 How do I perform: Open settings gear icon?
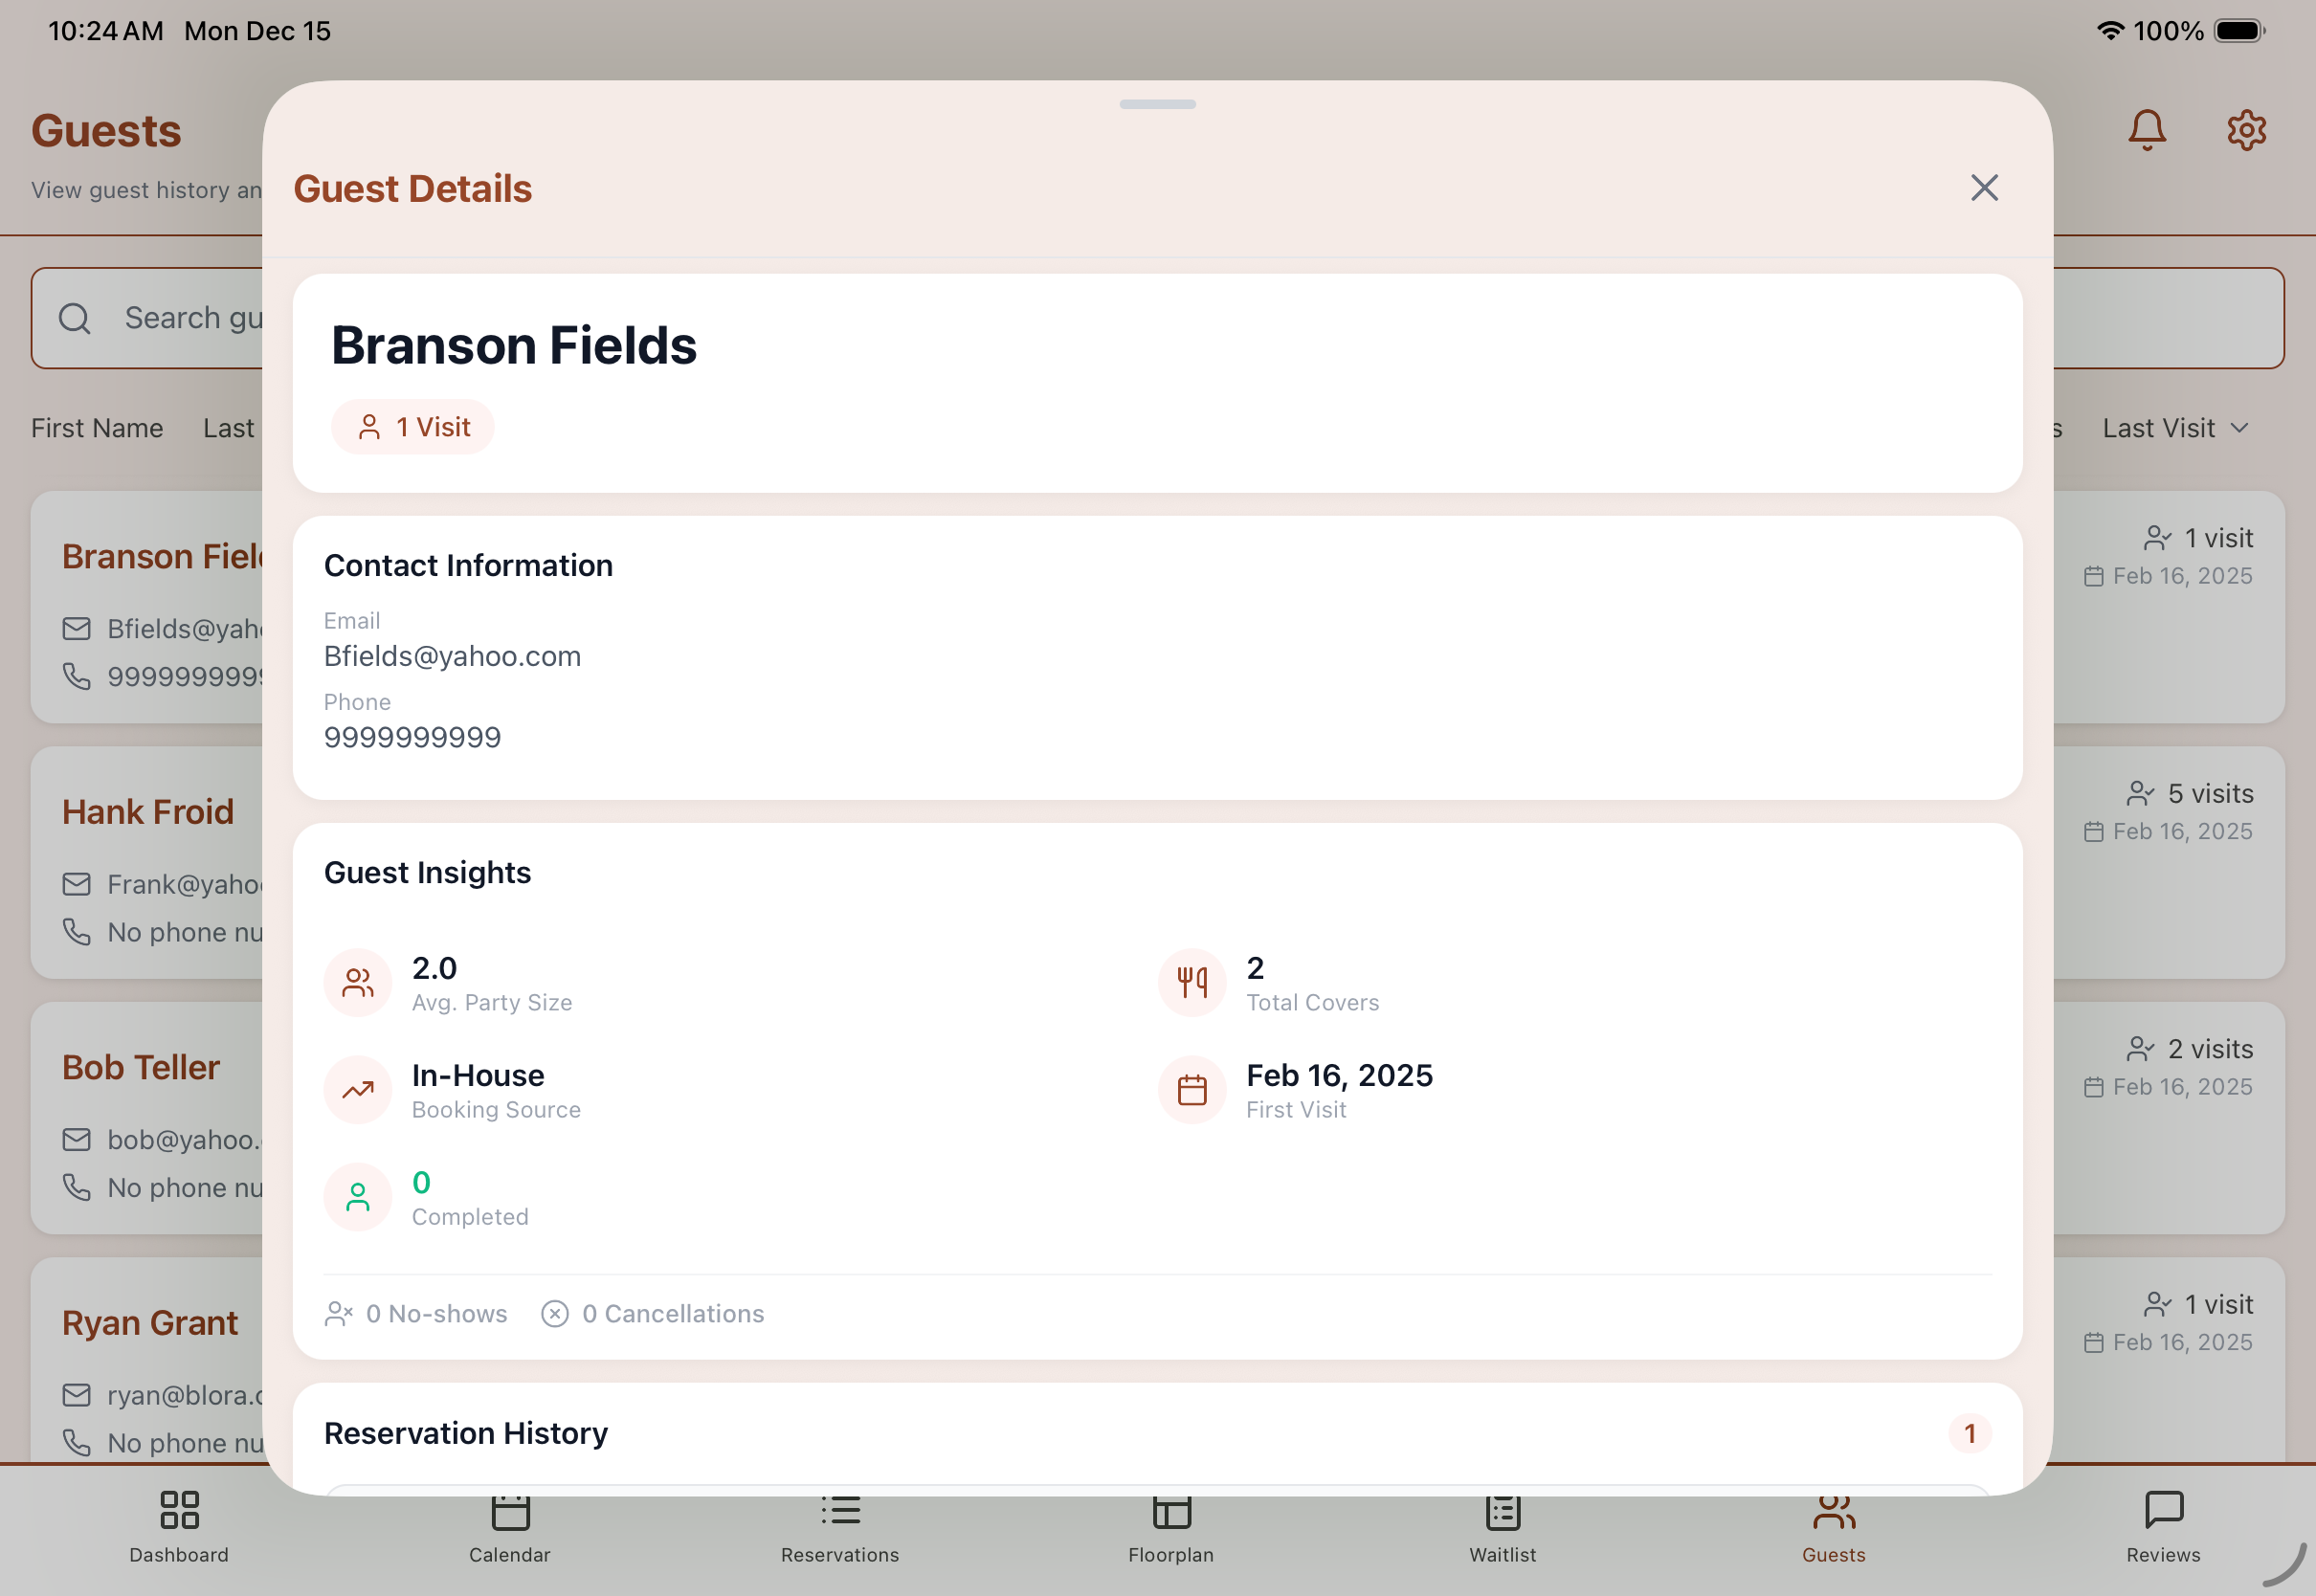2246,130
